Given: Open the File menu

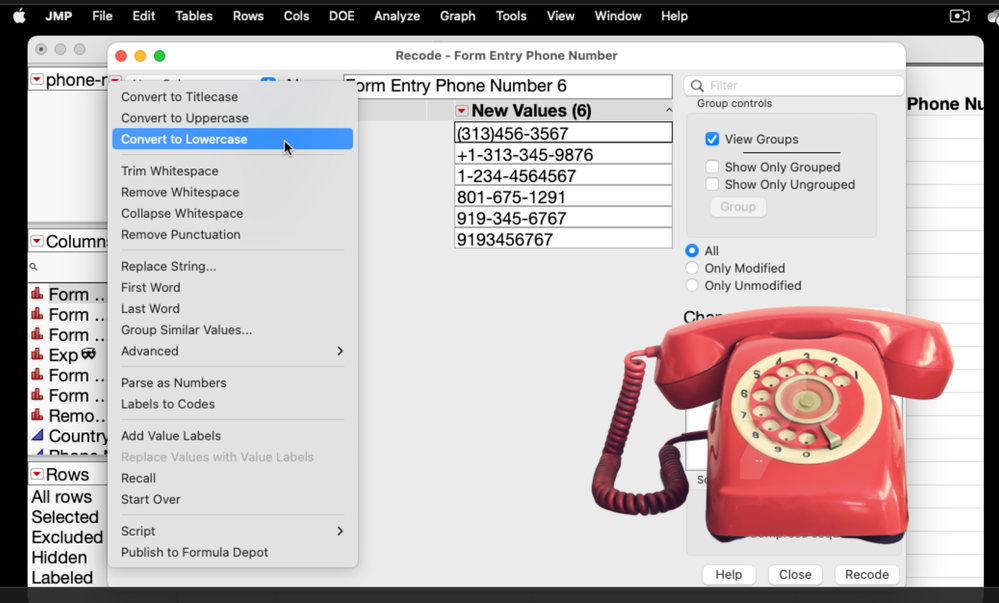Looking at the screenshot, I should 102,16.
